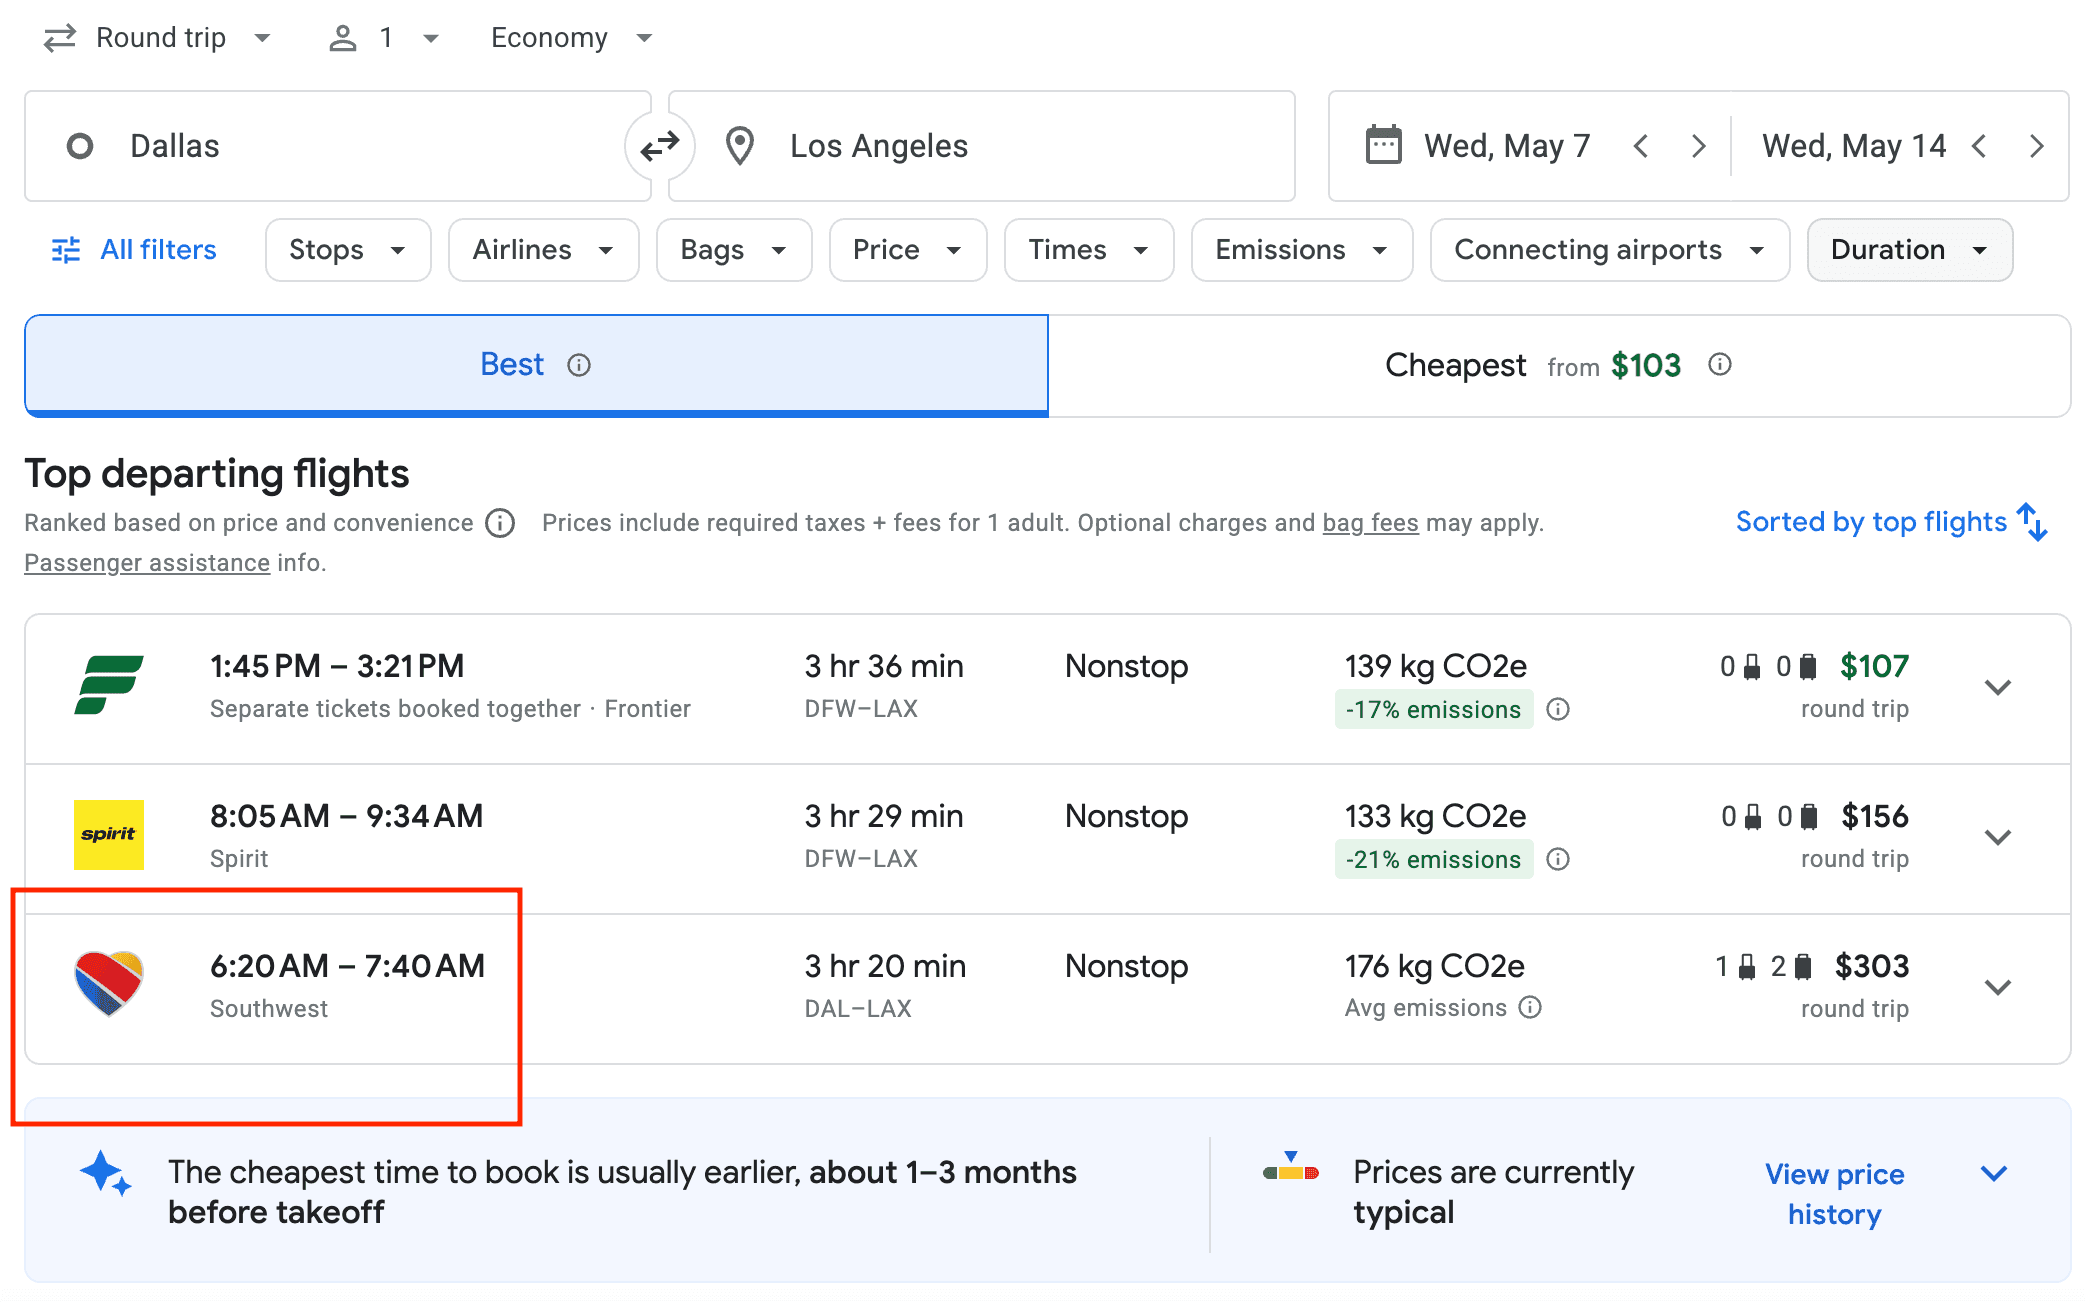Select the 8:05 AM – 9:34 AM flight
2086x1302 pixels.
(x=1048, y=838)
